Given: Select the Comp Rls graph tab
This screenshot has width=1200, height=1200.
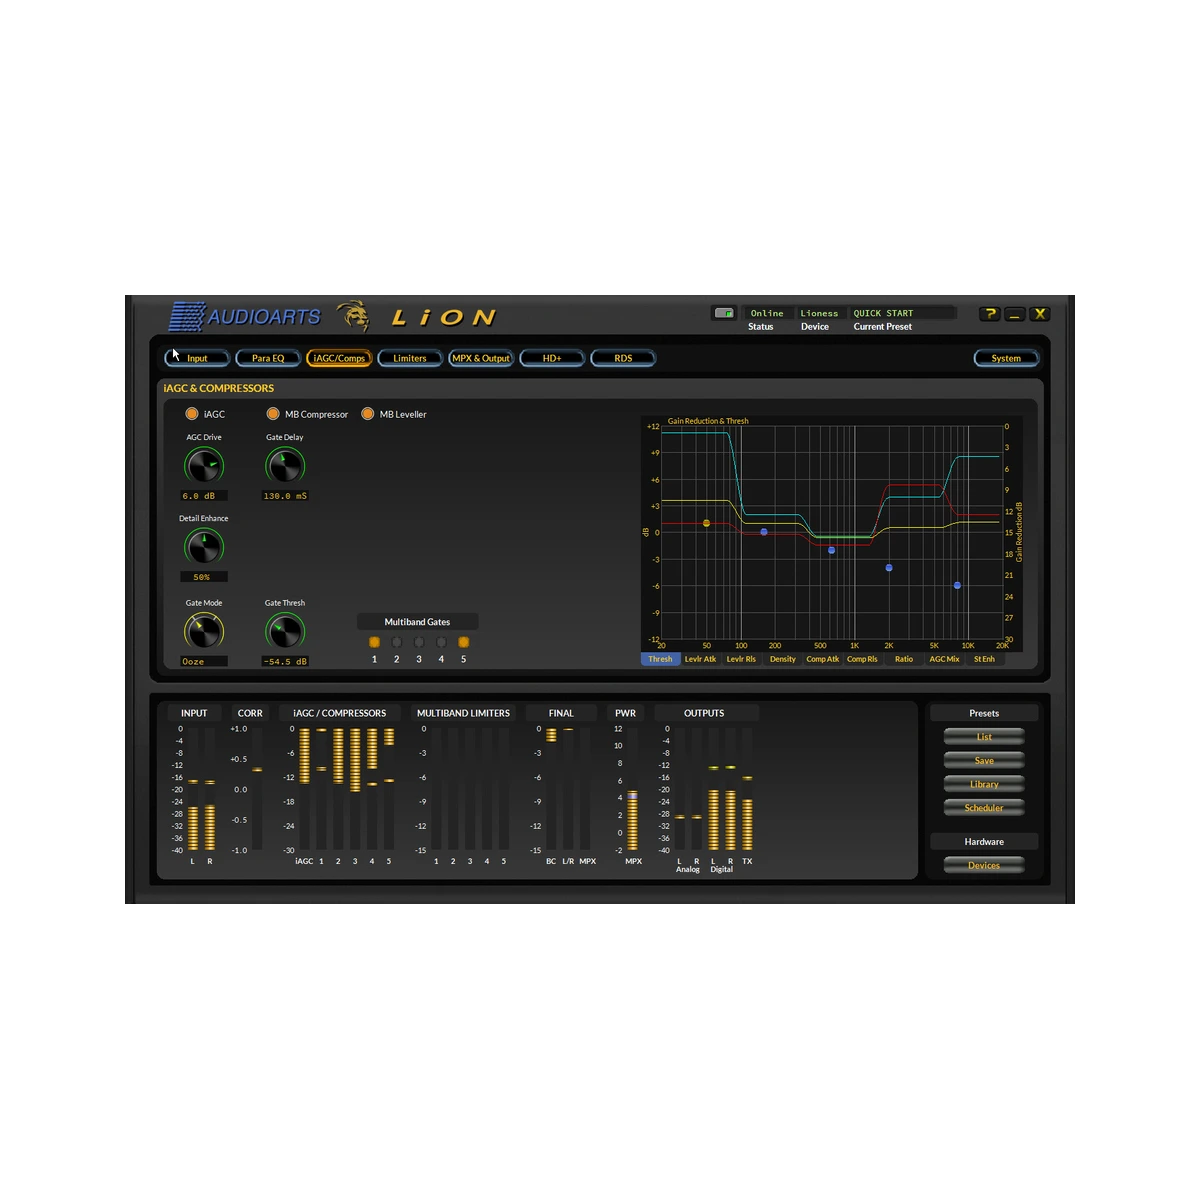Looking at the screenshot, I should [x=862, y=659].
